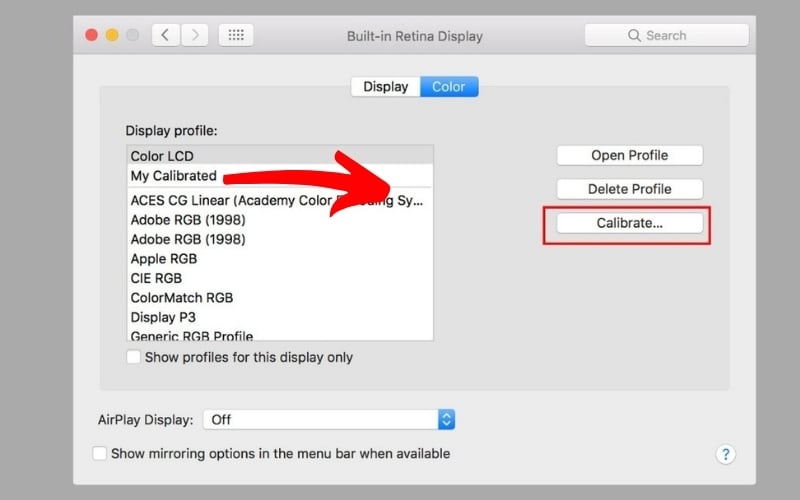
Task: Go forward with the right chevron button
Action: pyautogui.click(x=194, y=35)
